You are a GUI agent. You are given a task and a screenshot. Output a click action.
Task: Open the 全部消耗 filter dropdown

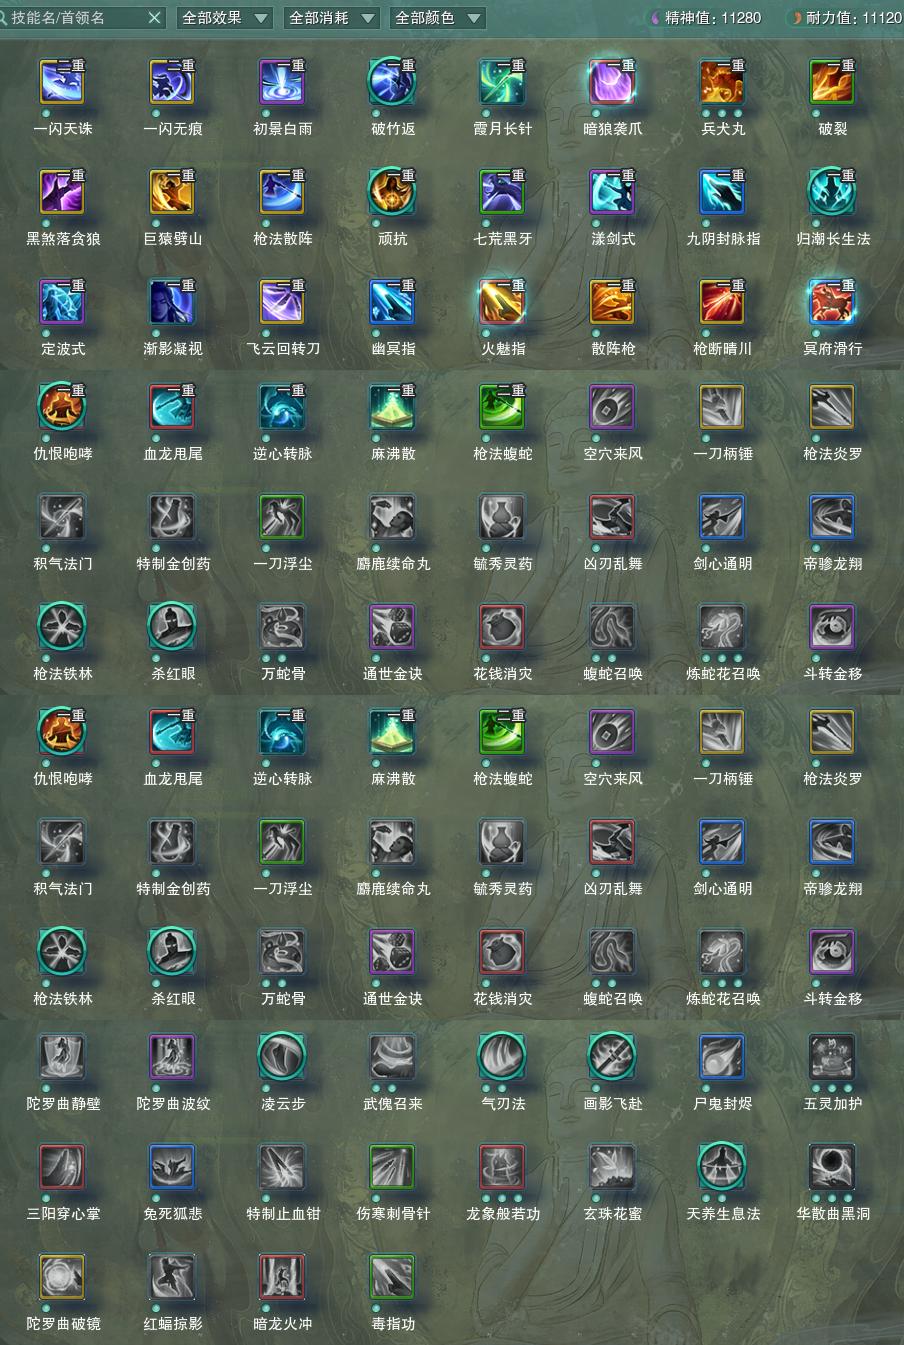[x=331, y=17]
